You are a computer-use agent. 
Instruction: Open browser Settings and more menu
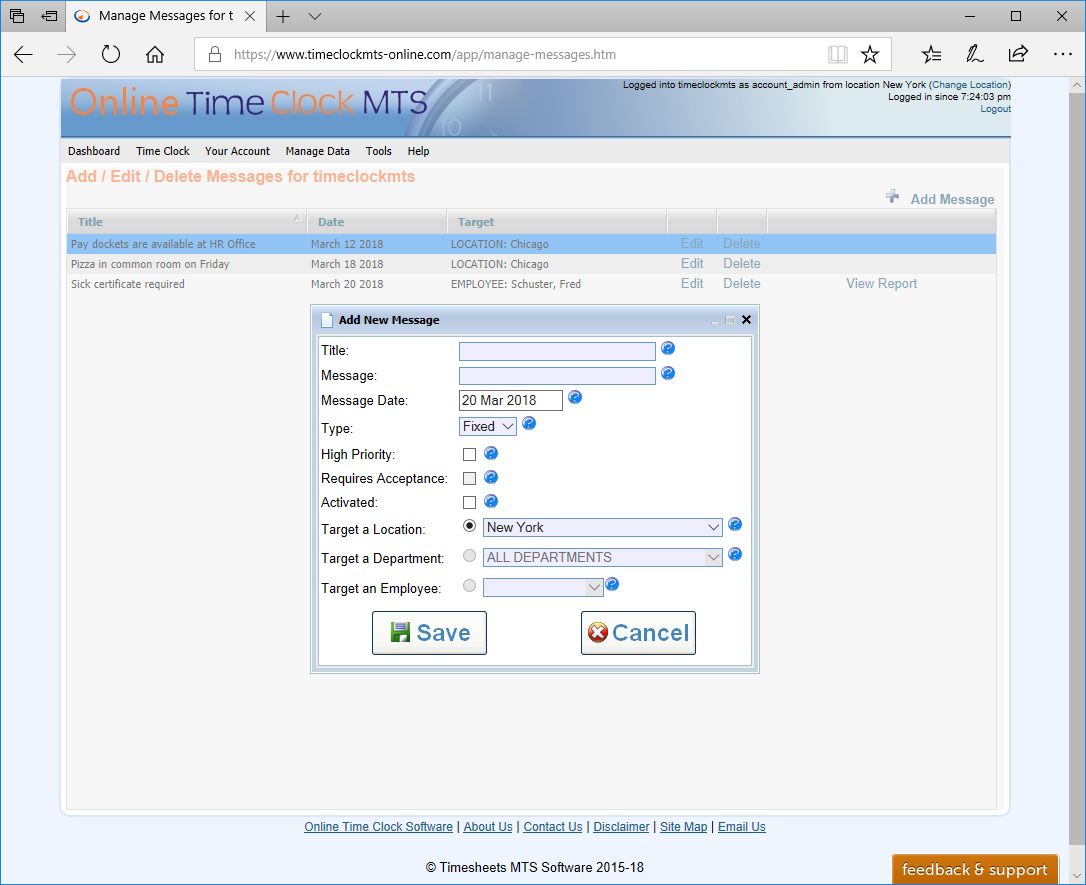[1062, 54]
